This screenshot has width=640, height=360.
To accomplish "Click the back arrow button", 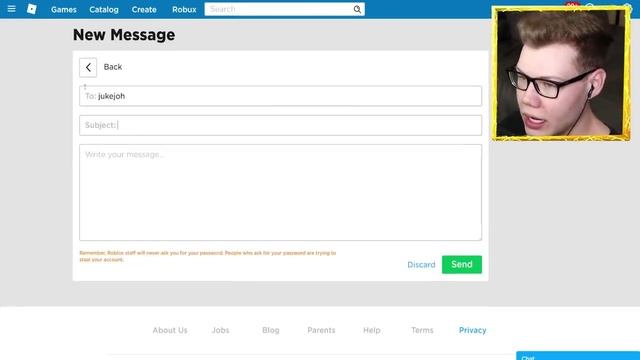I will pos(88,67).
